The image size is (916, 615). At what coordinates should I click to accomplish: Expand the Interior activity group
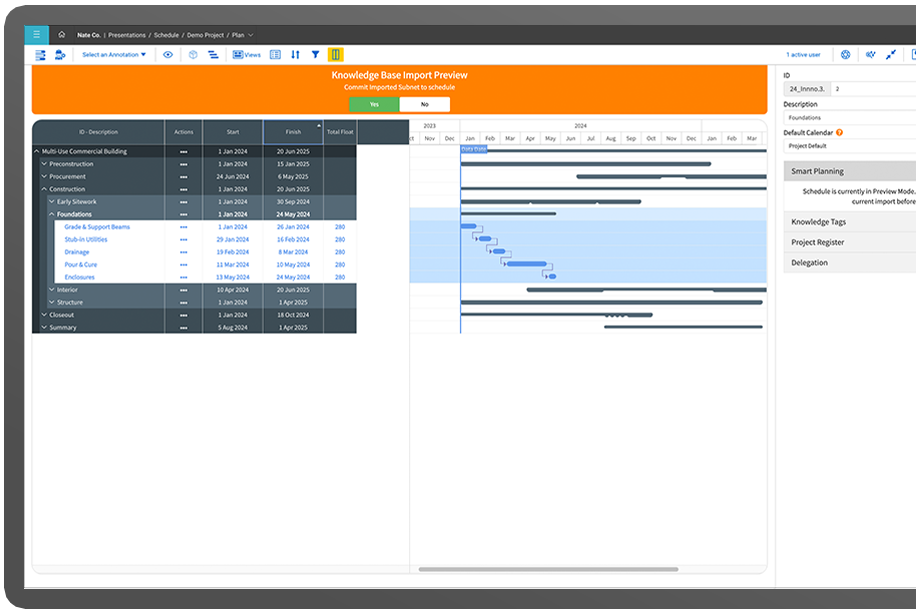click(x=51, y=290)
